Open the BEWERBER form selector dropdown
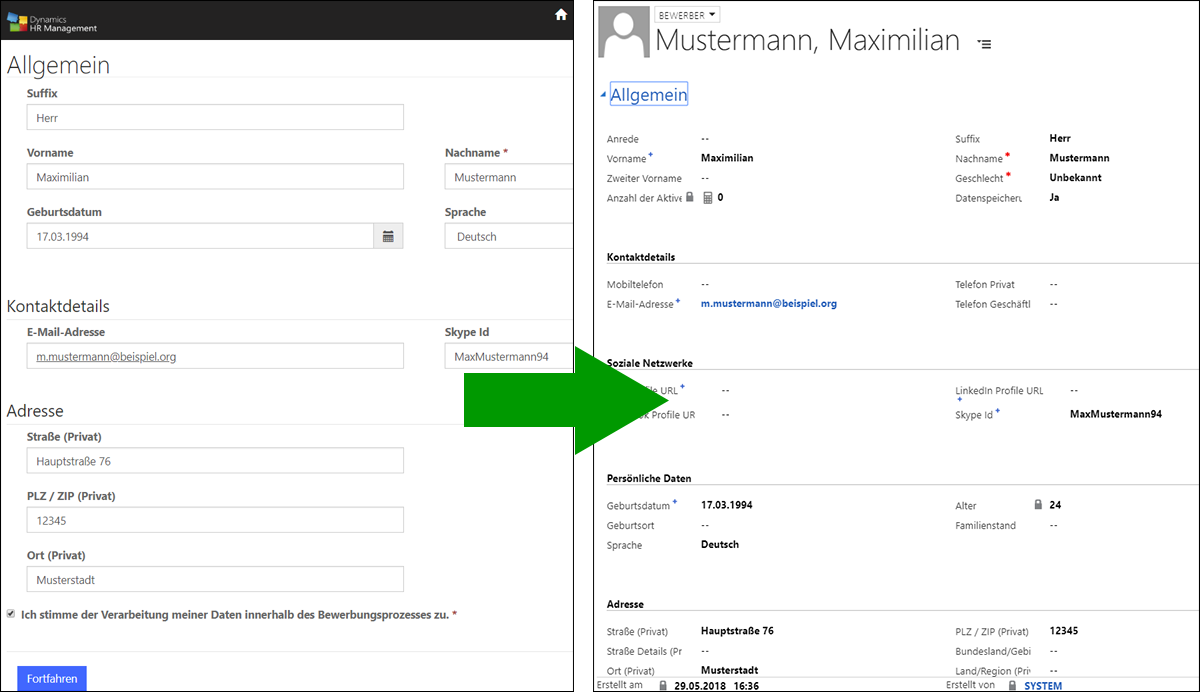This screenshot has height=692, width=1200. coord(687,15)
